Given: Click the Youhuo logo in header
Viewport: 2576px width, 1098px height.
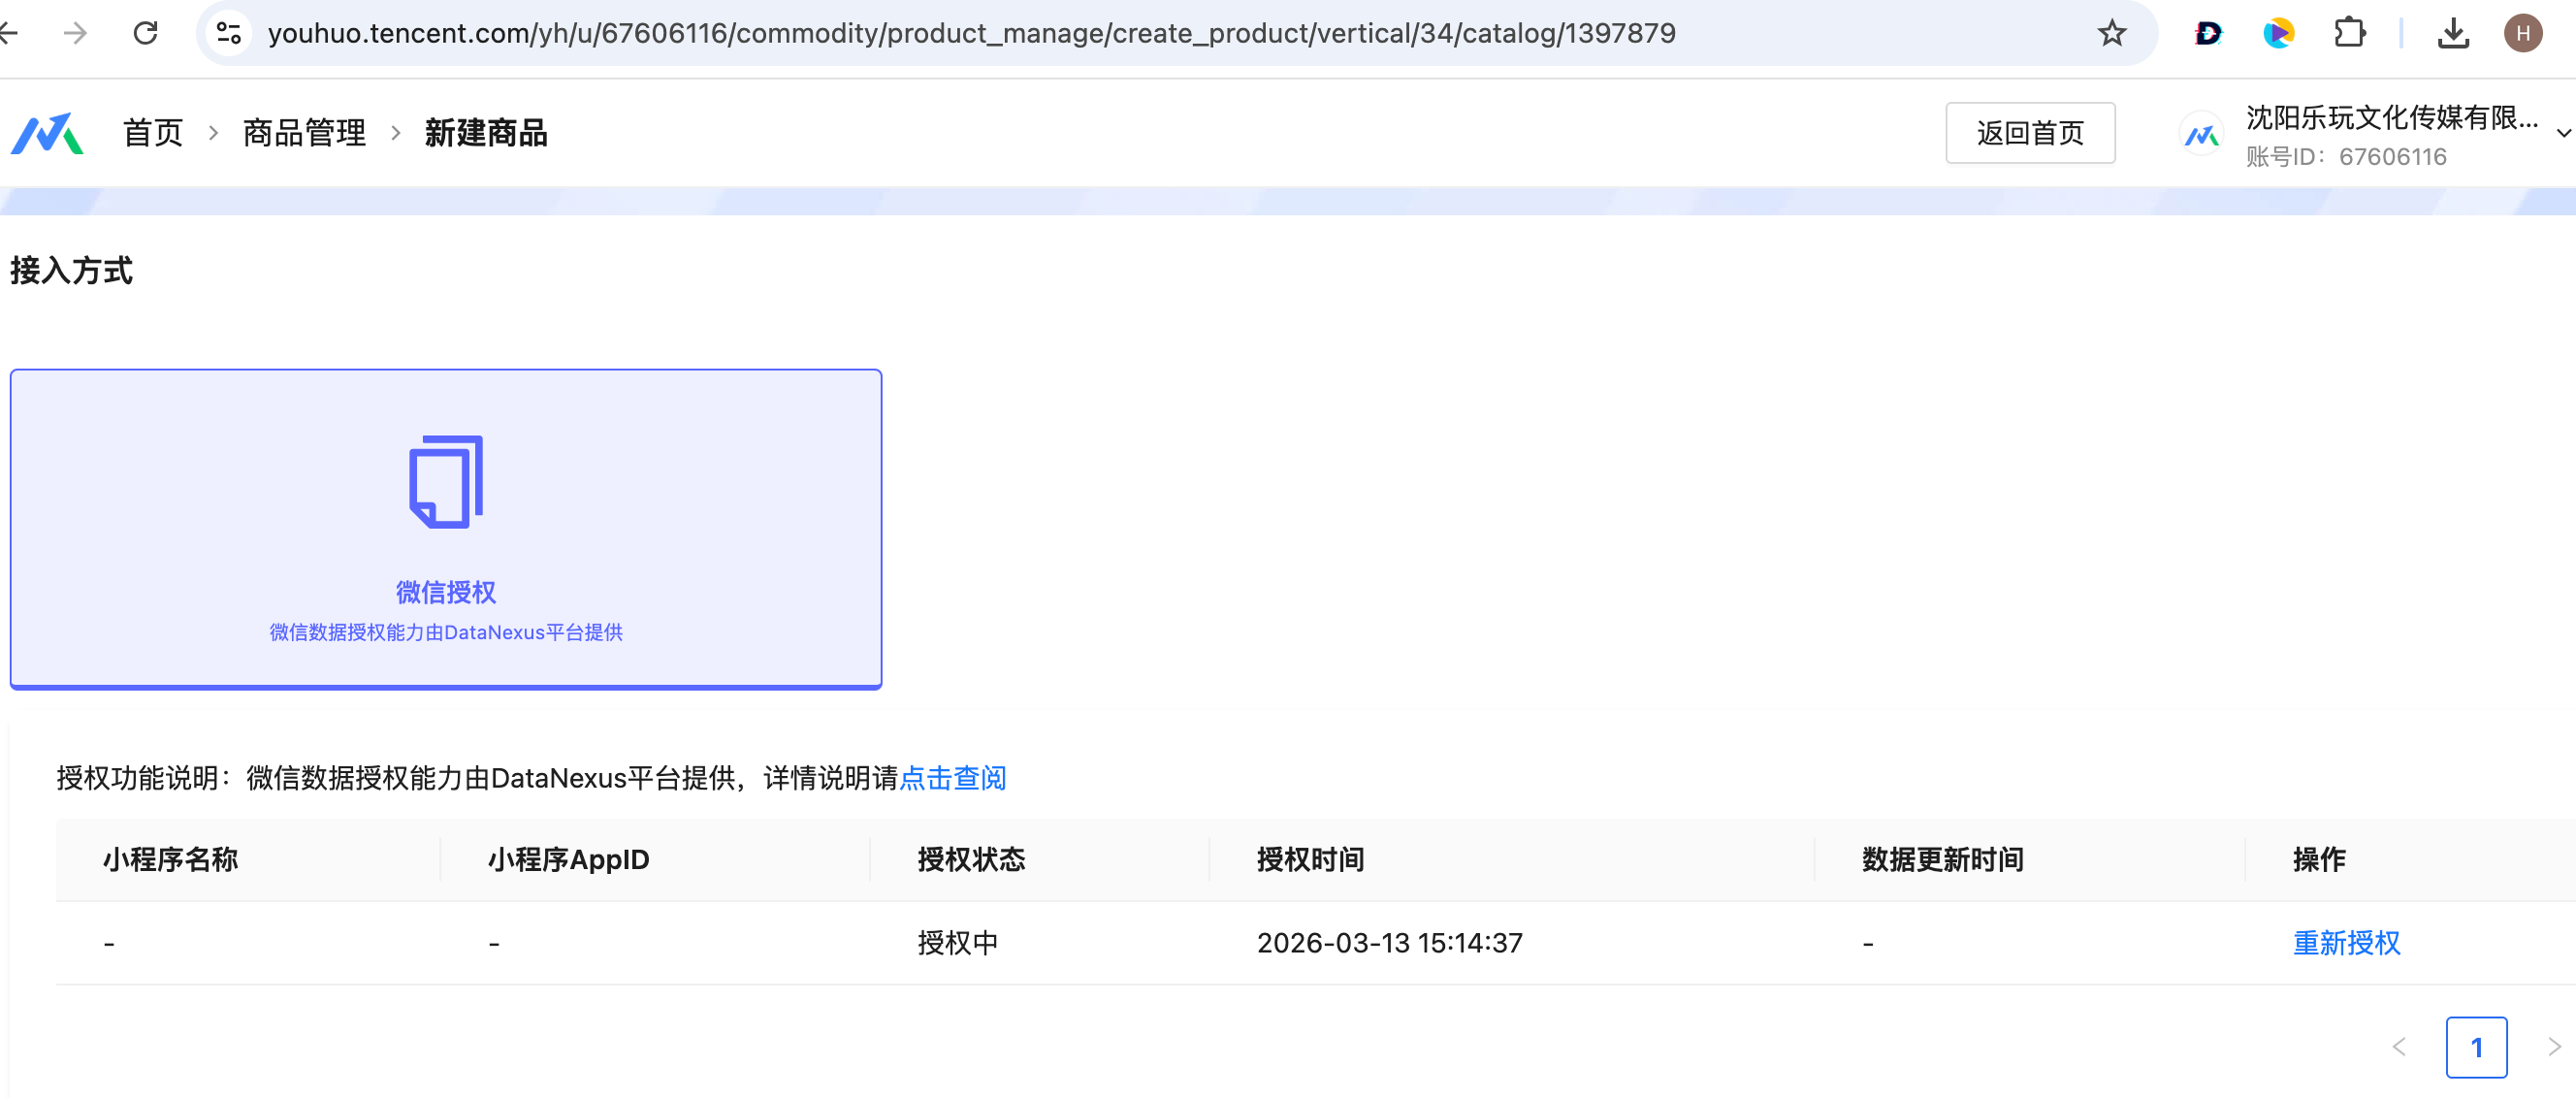Looking at the screenshot, I should (47, 133).
